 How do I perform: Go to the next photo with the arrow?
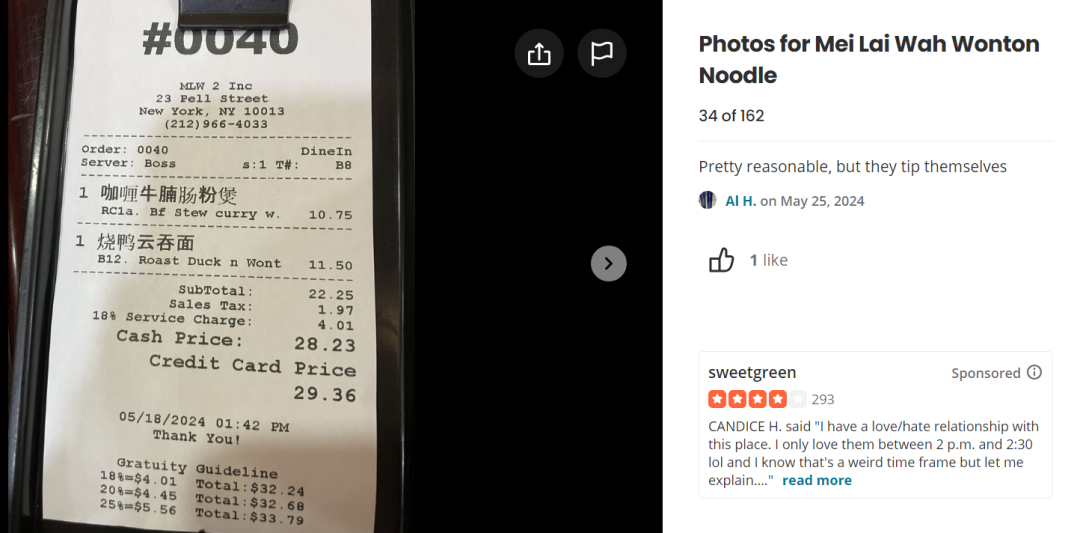[608, 263]
